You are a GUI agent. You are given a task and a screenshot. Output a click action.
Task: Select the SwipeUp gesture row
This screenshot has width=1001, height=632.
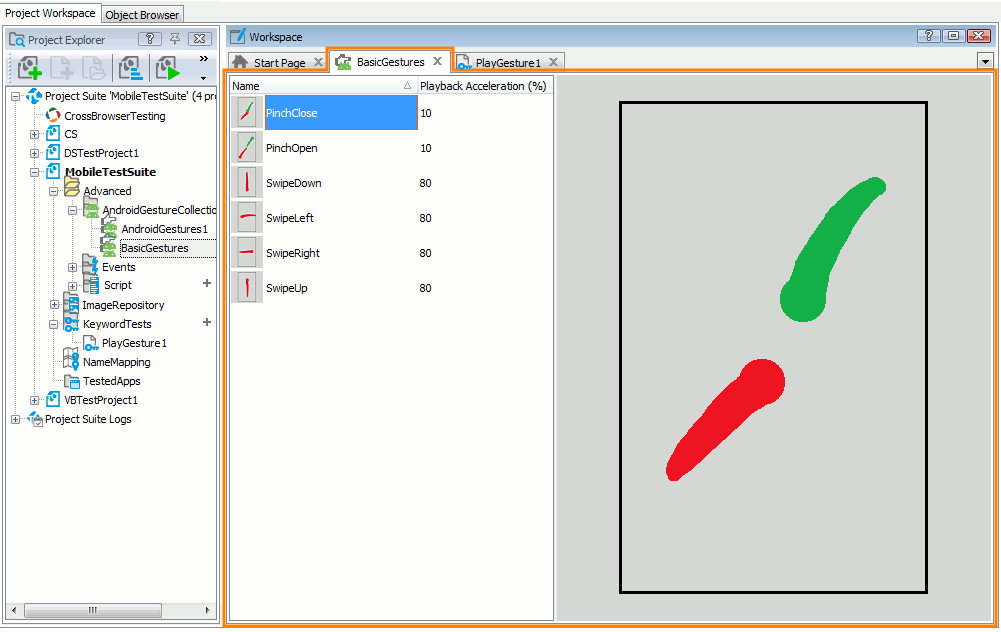(x=392, y=288)
